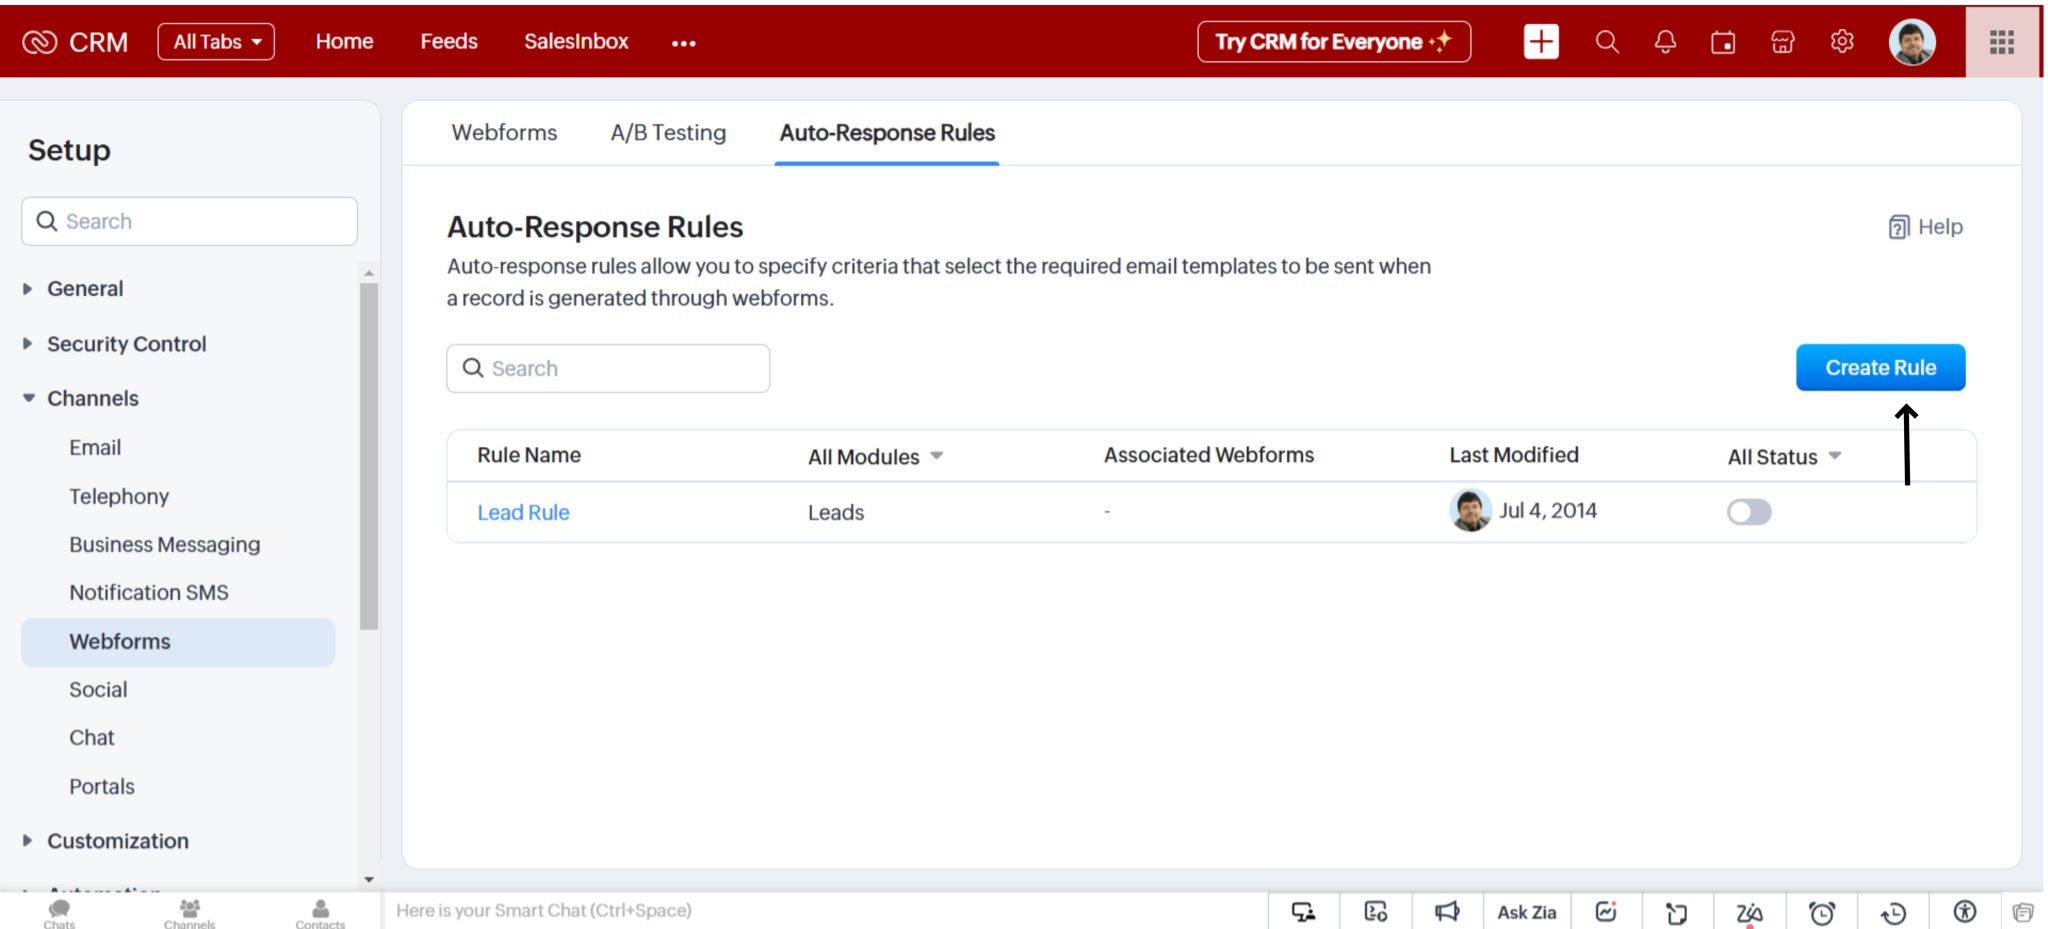Disable the Lead Rule status toggle

point(1749,512)
